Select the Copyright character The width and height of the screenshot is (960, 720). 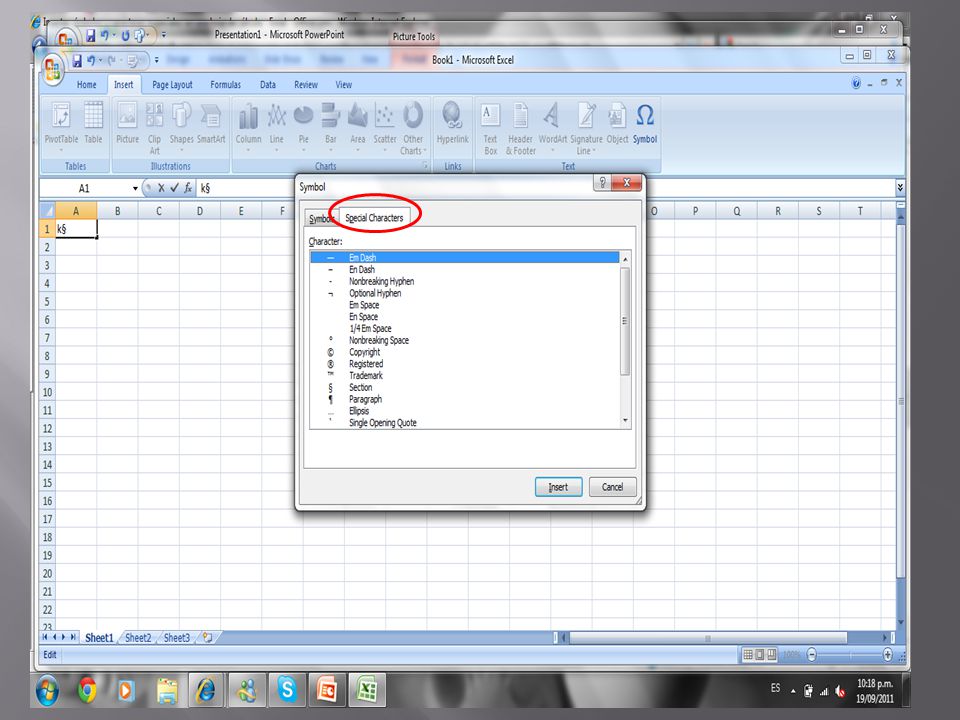pyautogui.click(x=465, y=352)
